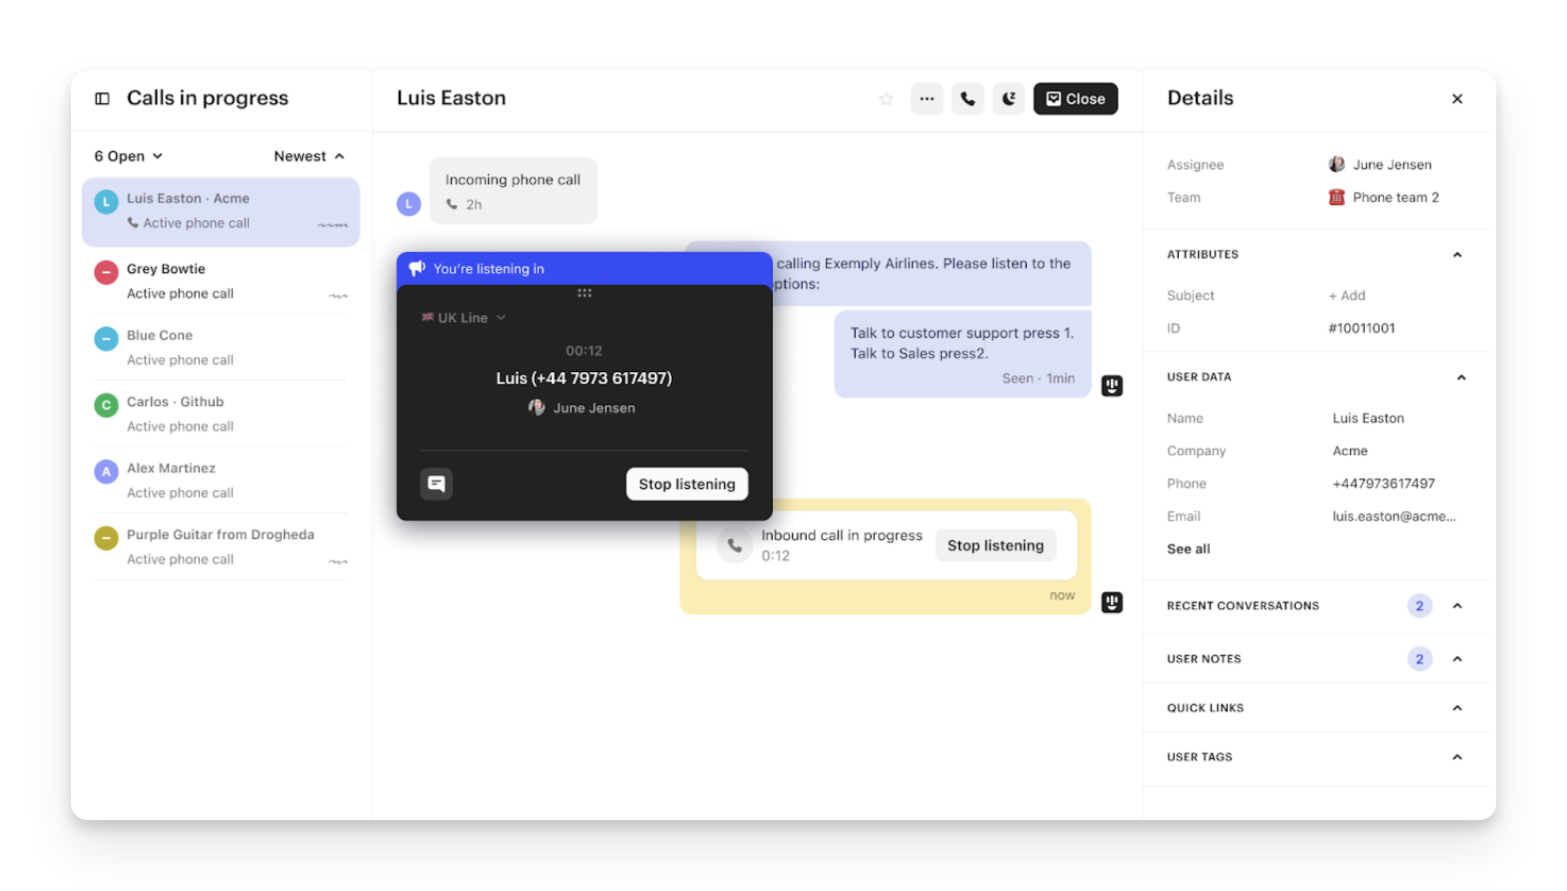The height and width of the screenshot is (891, 1567).
Task: Click the phone call icon in header
Action: (968, 99)
